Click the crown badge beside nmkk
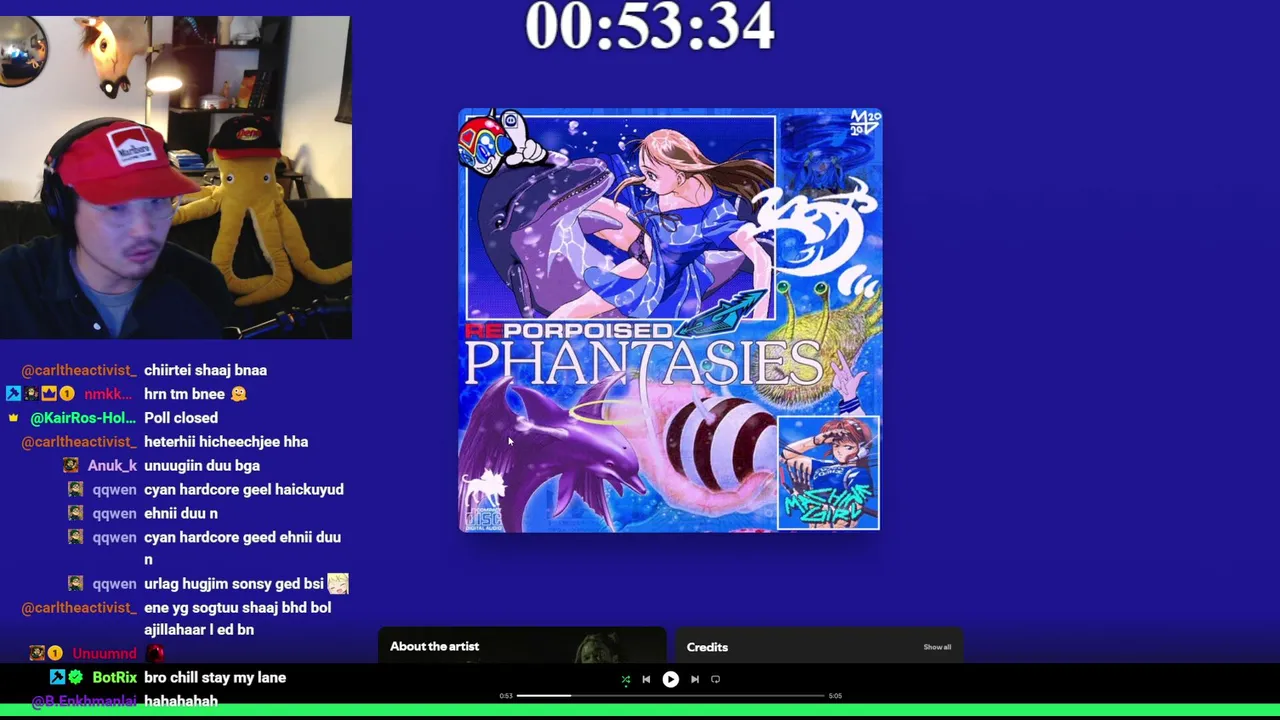 (48, 394)
